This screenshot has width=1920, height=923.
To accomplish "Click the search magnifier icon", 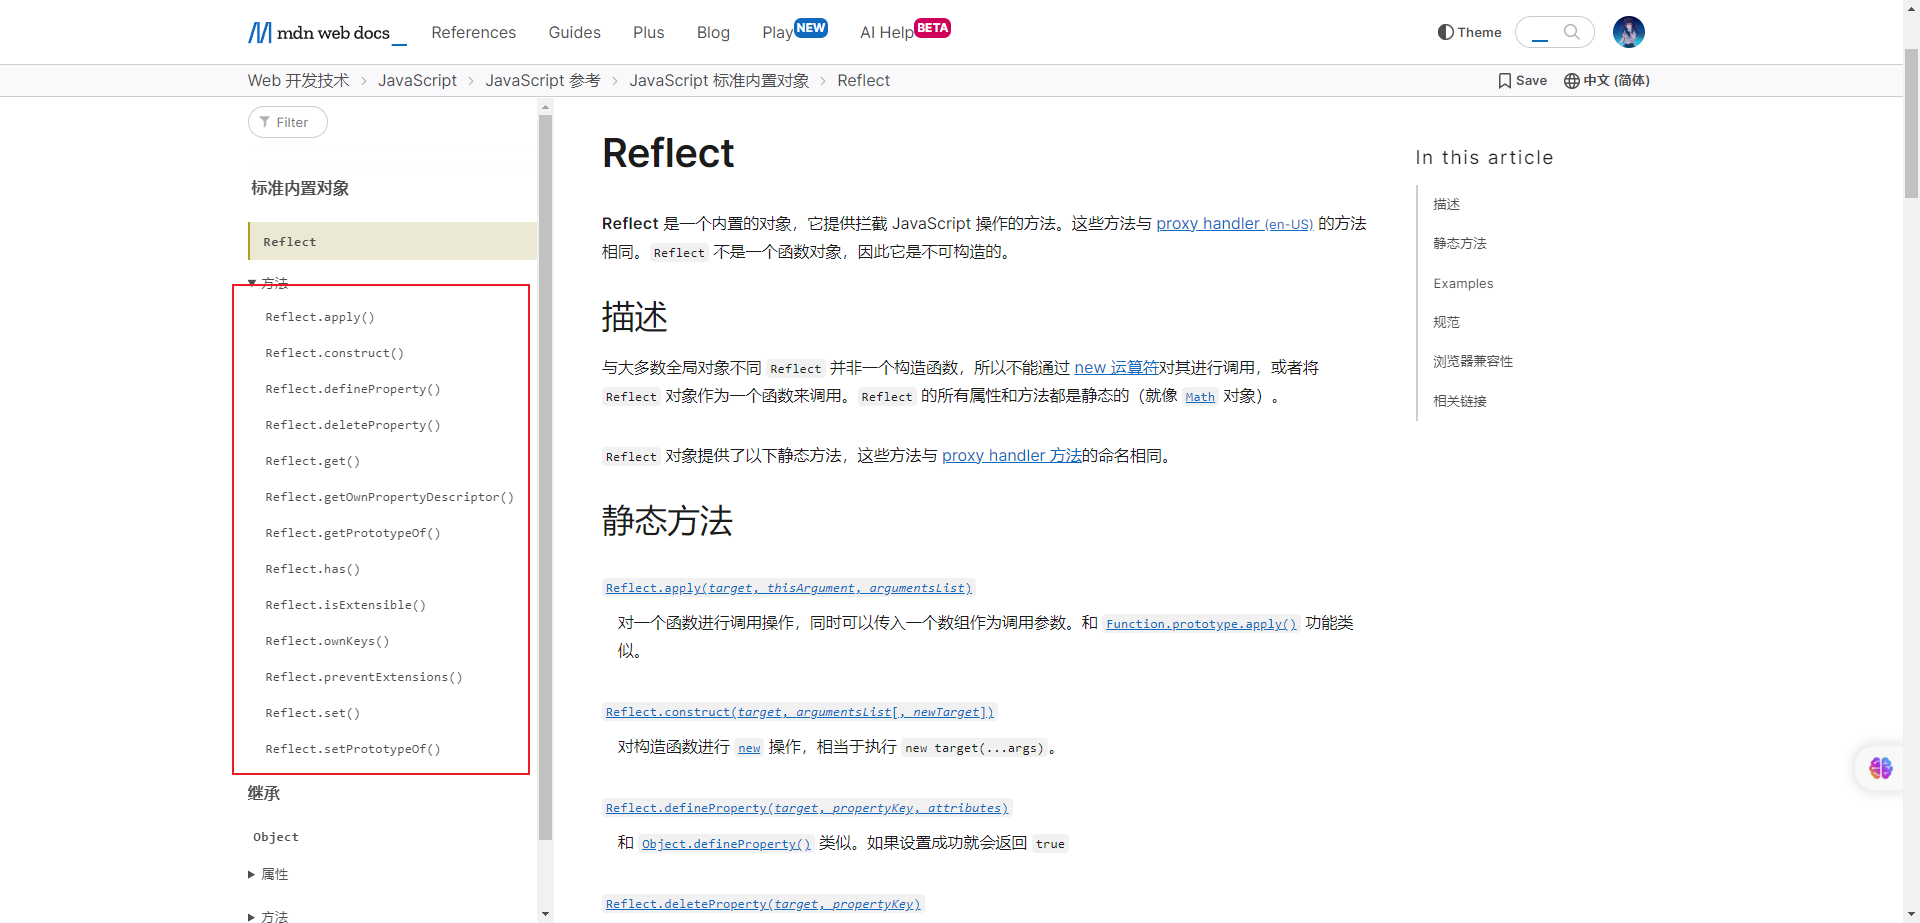I will 1571,32.
